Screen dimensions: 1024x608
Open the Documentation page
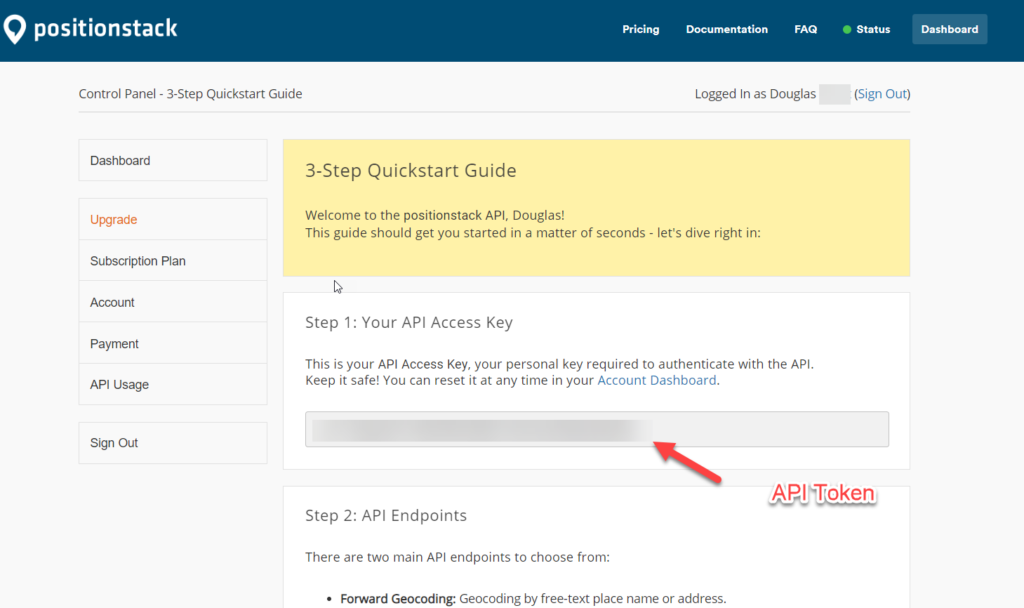pyautogui.click(x=726, y=29)
